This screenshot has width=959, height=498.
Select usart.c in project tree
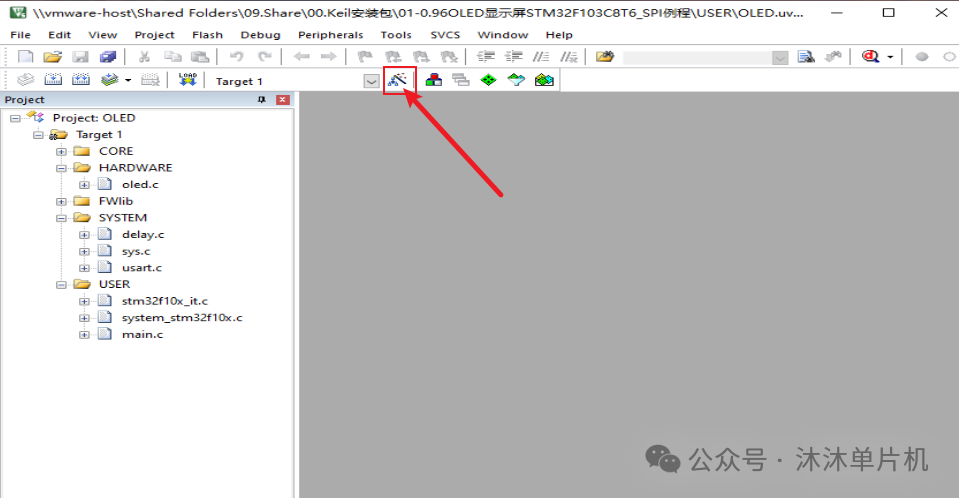point(141,268)
